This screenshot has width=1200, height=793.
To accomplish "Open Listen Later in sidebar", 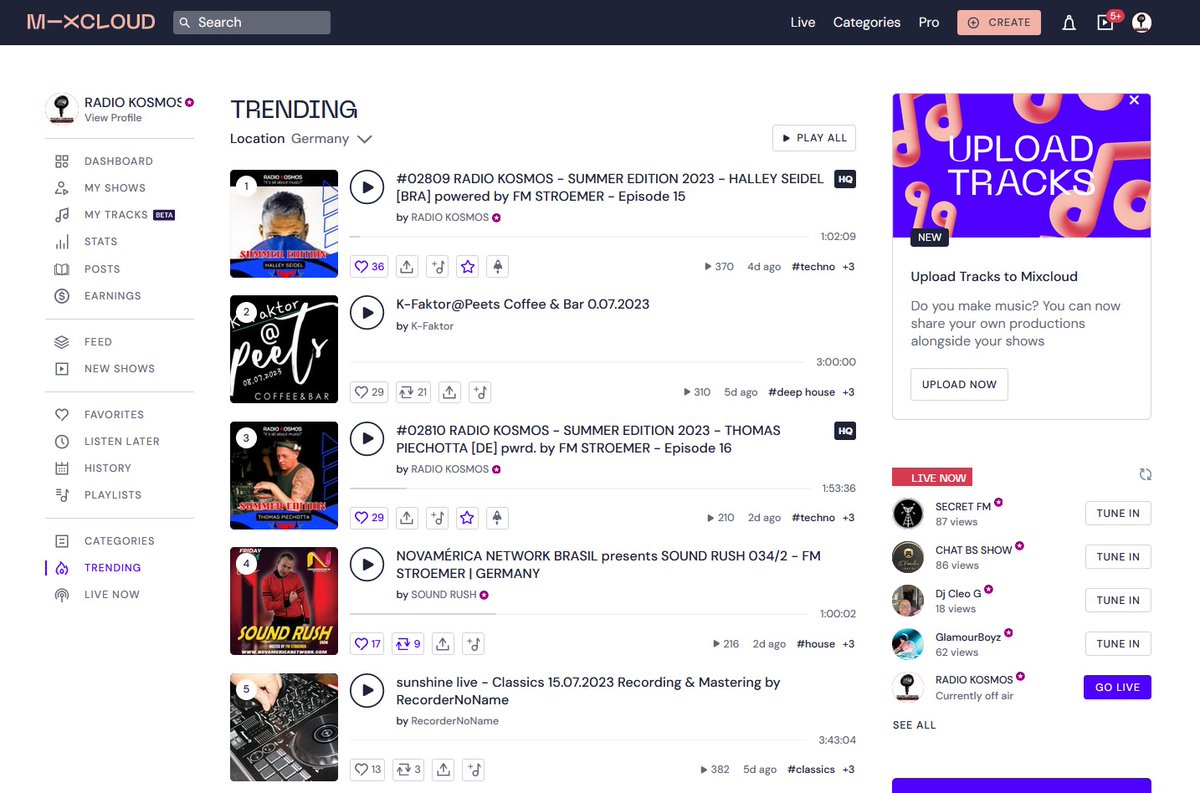I will [x=121, y=441].
